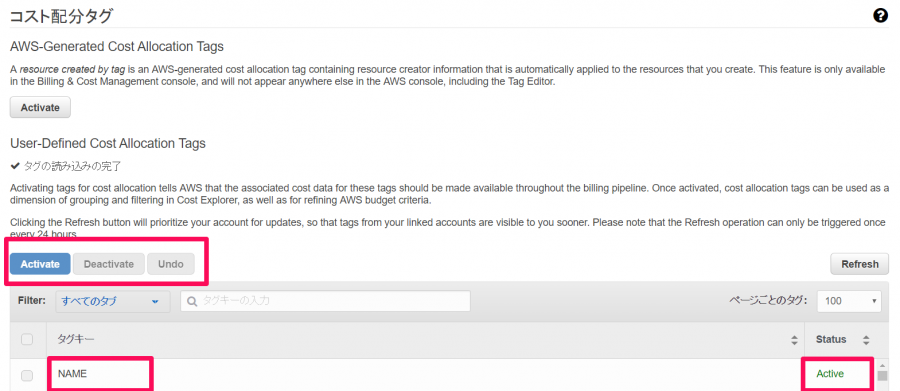Click the Deactivate button

click(109, 264)
